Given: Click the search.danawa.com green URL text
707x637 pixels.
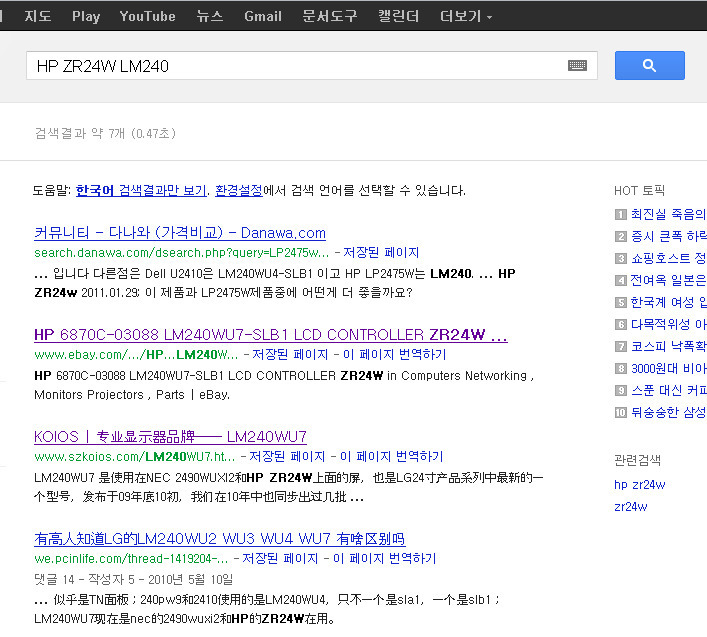Looking at the screenshot, I should point(182,252).
